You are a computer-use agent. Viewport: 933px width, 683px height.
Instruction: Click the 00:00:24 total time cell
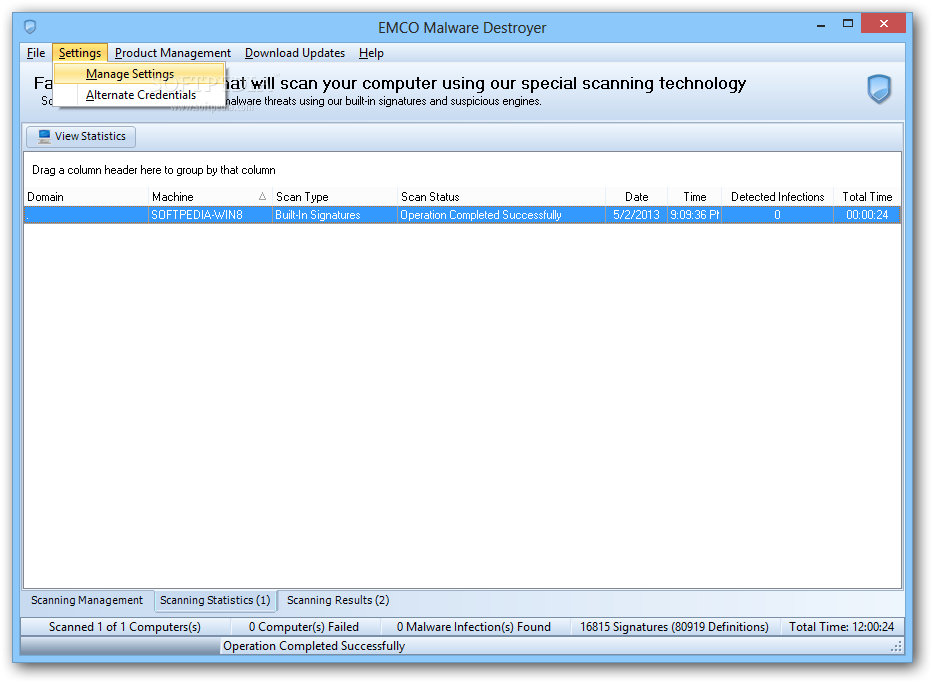coord(867,215)
